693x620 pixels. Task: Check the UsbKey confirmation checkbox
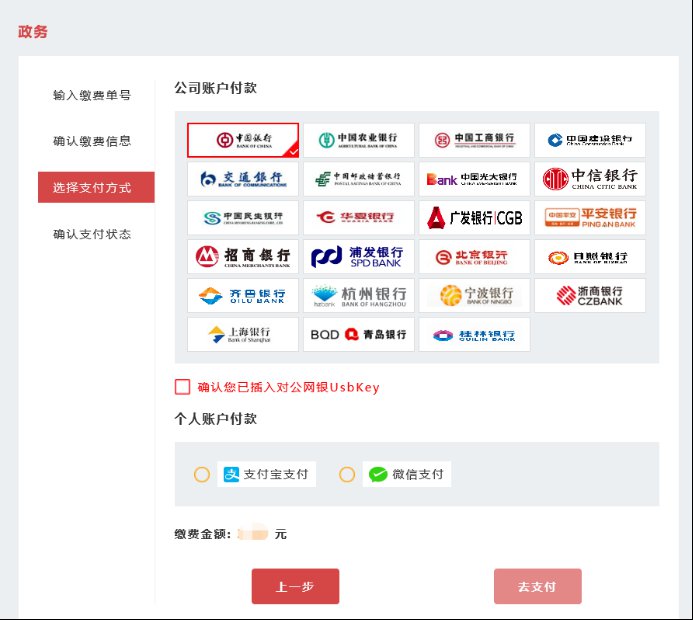(x=182, y=387)
